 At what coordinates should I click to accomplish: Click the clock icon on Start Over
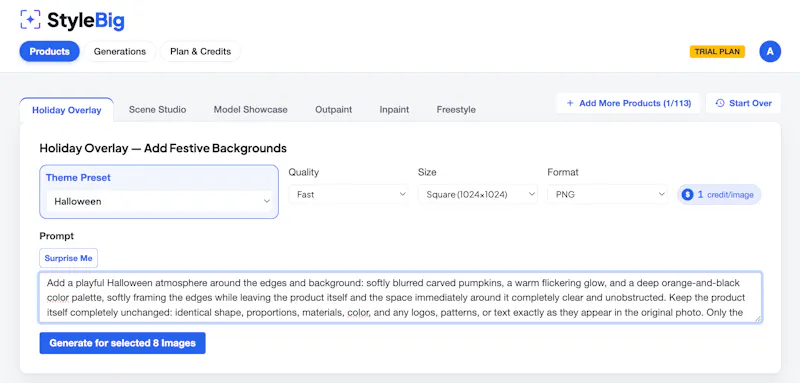[x=720, y=103]
